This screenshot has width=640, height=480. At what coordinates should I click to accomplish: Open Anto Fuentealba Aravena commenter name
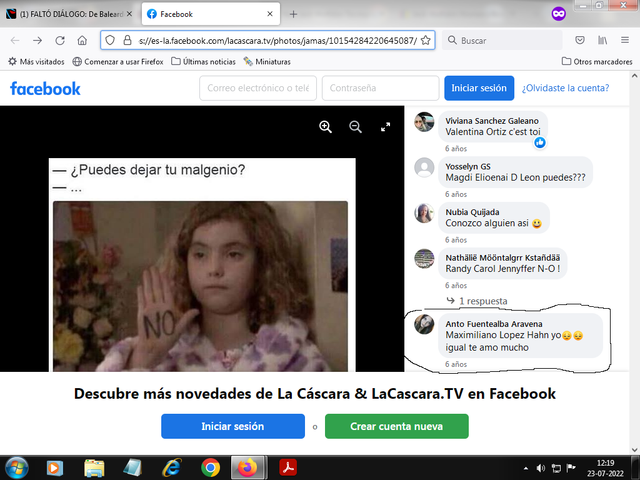coord(494,324)
